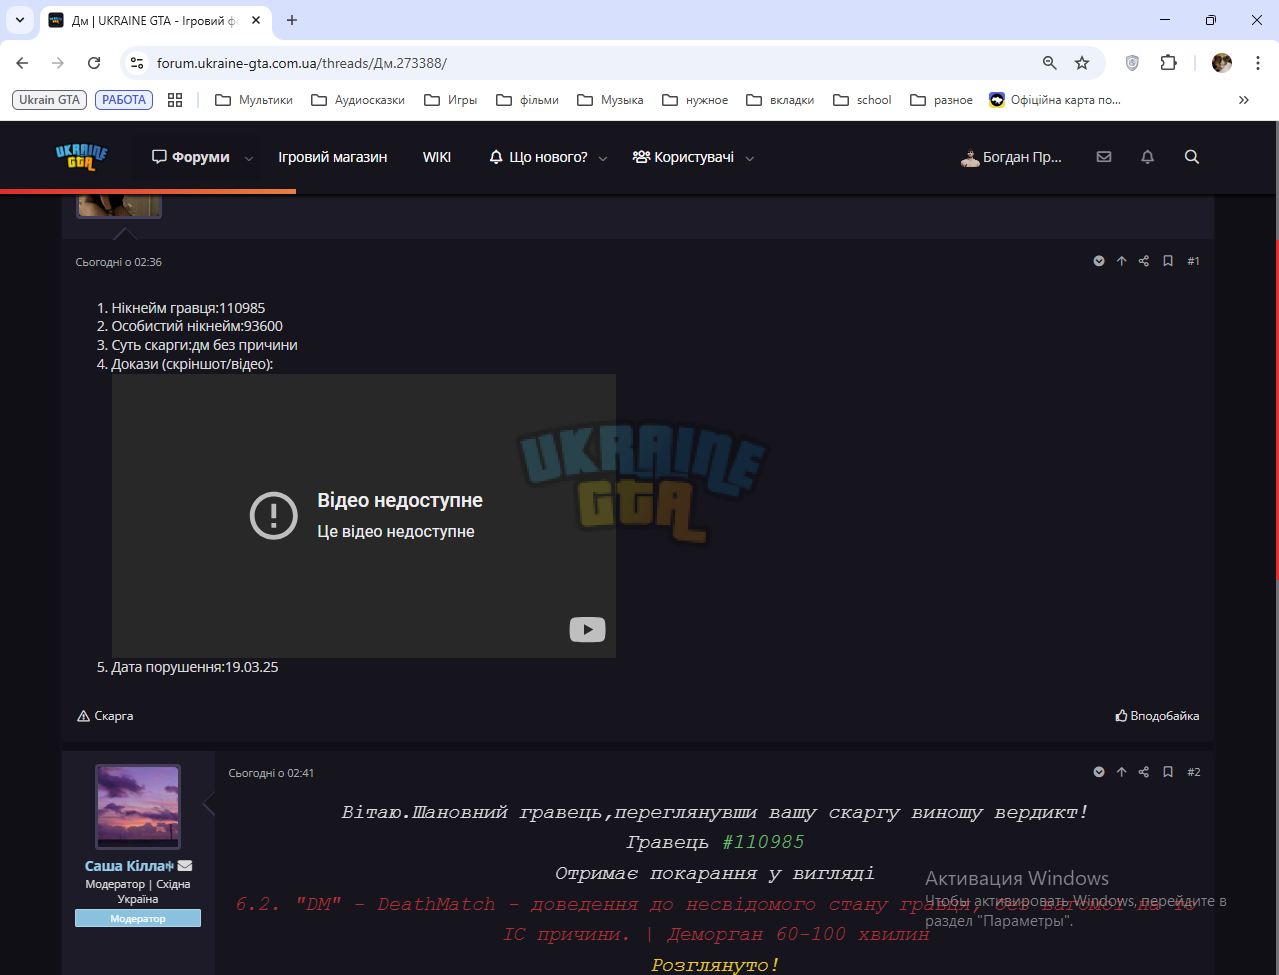The width and height of the screenshot is (1279, 975).
Task: Open the Игры bookmark folder
Action: click(451, 100)
